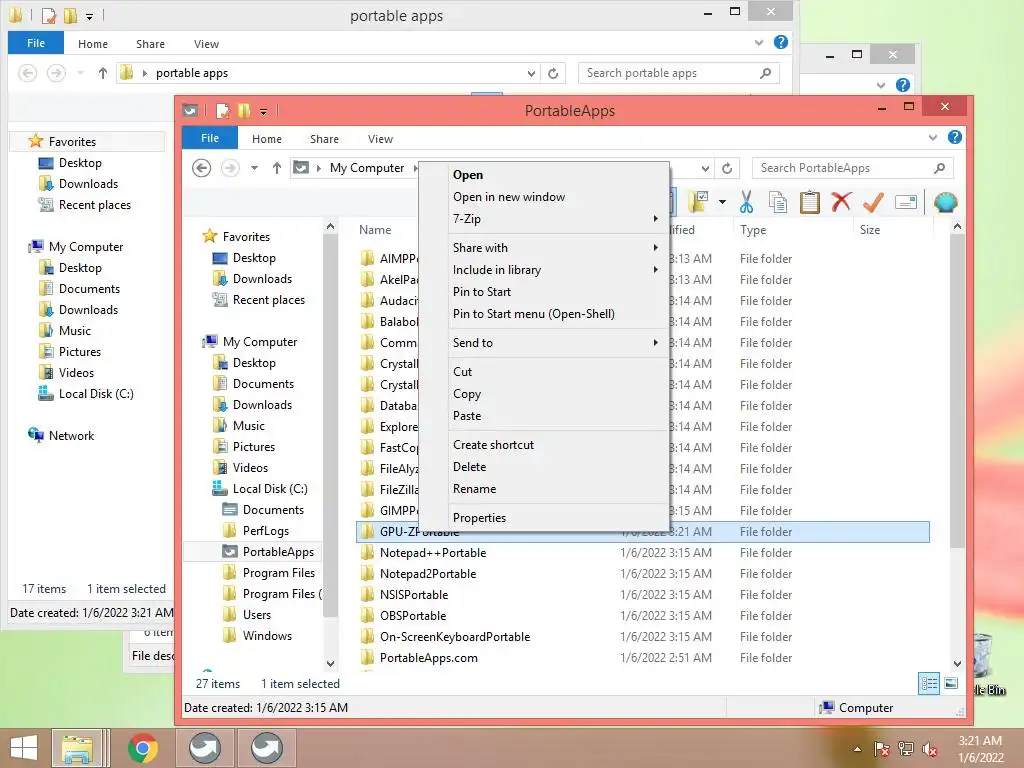Sort by Size column header
This screenshot has width=1024, height=768.
click(869, 230)
